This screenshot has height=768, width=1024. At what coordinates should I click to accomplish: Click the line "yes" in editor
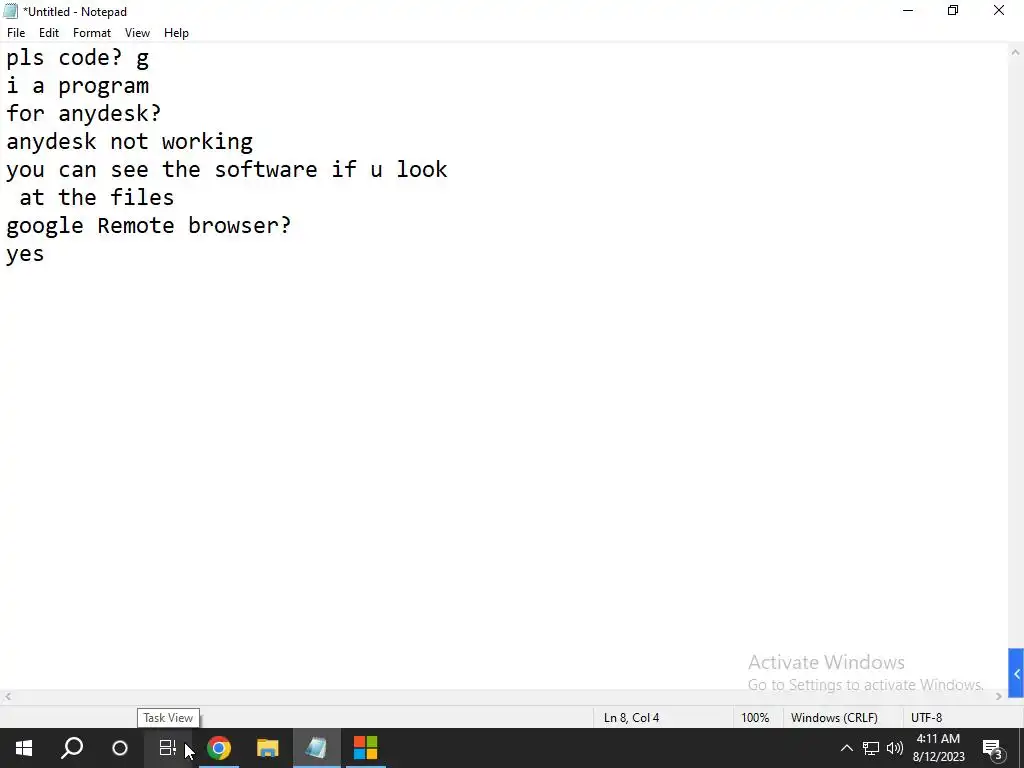click(25, 254)
